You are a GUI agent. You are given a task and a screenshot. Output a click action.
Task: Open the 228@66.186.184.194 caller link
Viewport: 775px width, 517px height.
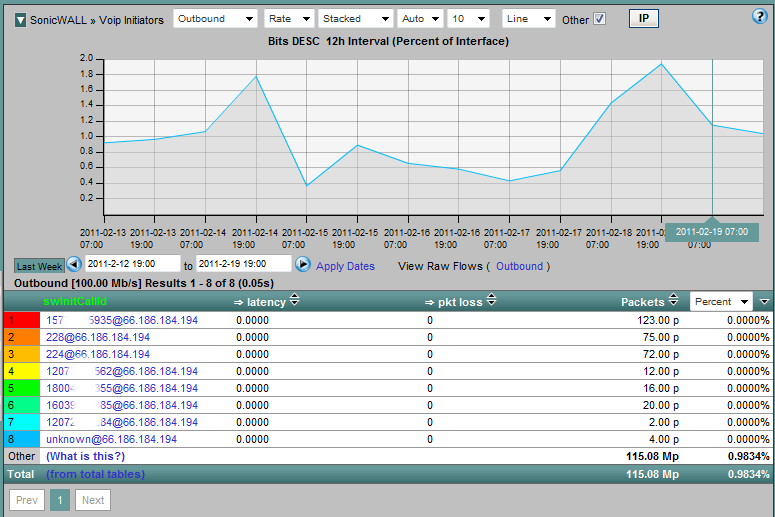[98, 338]
